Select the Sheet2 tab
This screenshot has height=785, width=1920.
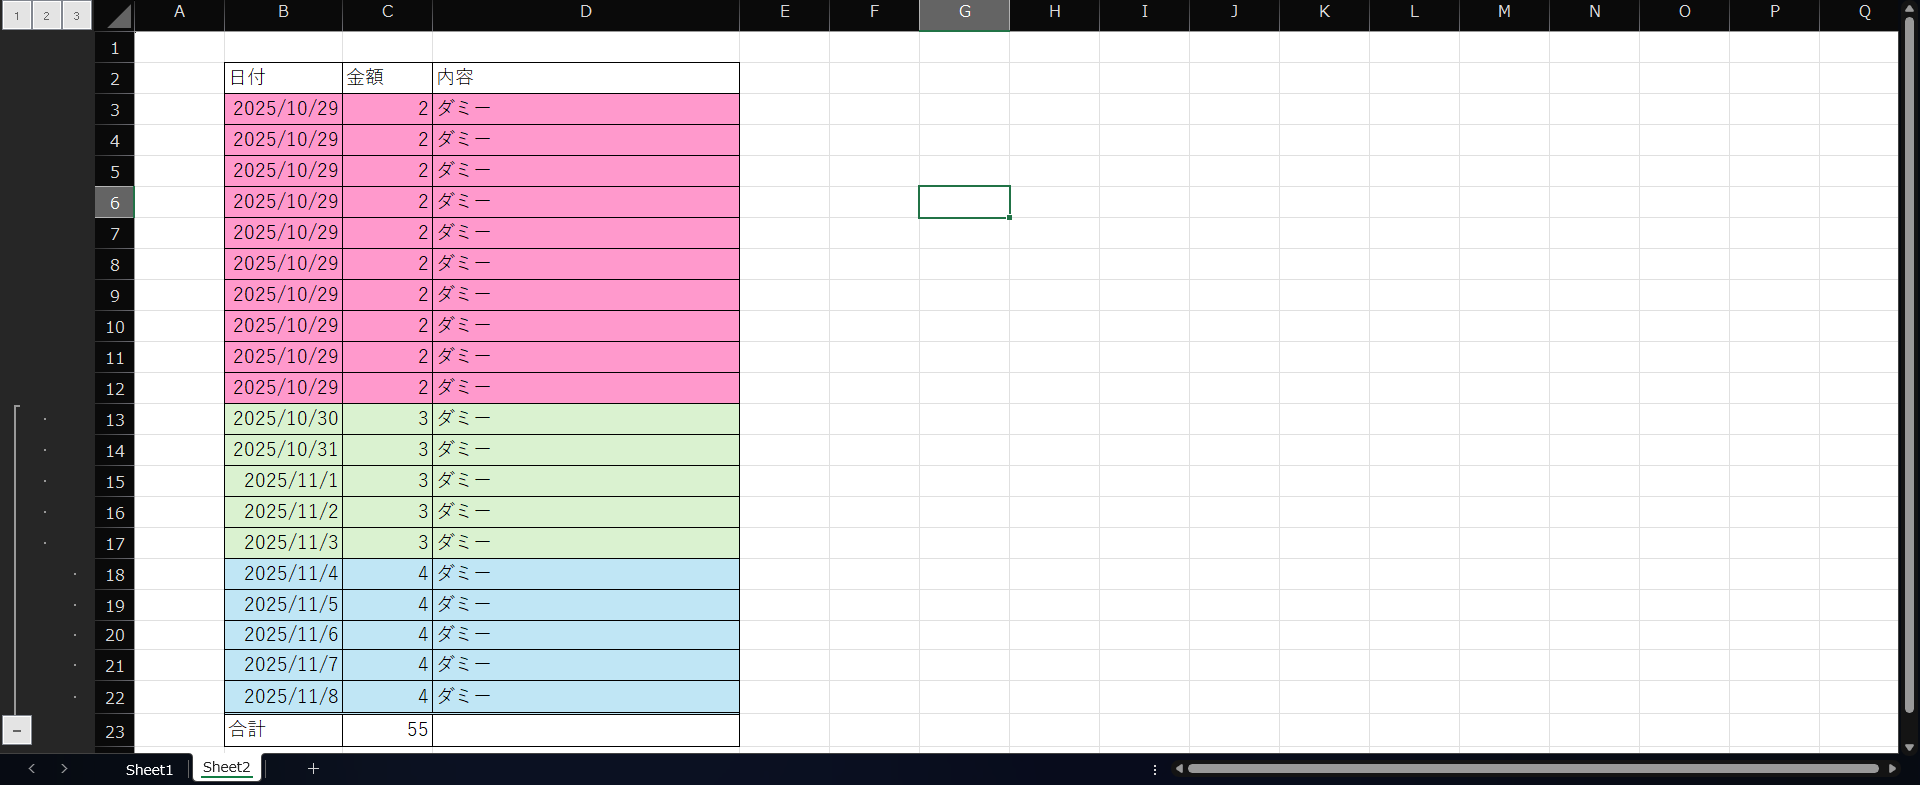coord(227,767)
